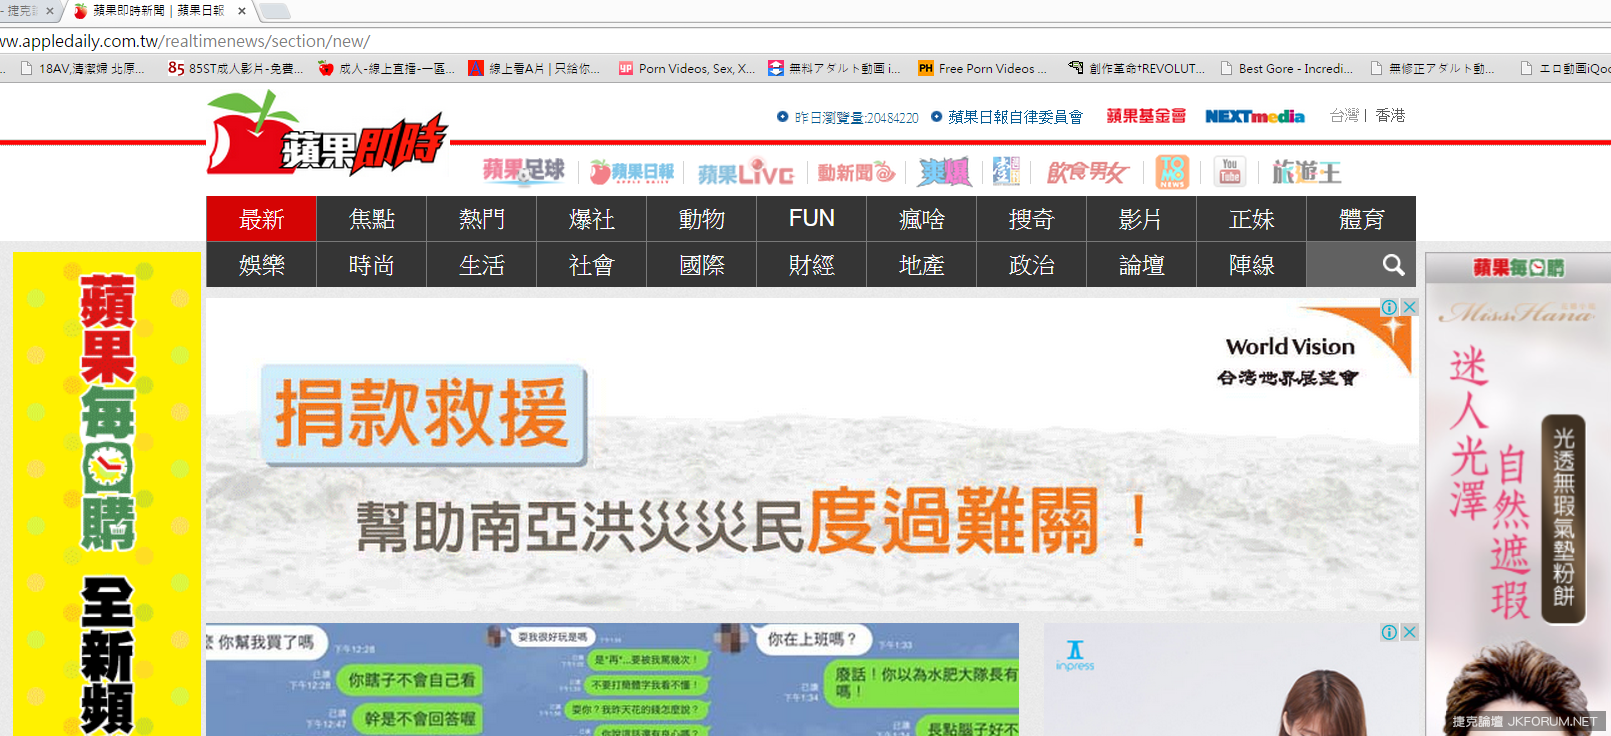The height and width of the screenshot is (736, 1611).
Task: Close the World Vision banner ad
Action: (x=1409, y=307)
